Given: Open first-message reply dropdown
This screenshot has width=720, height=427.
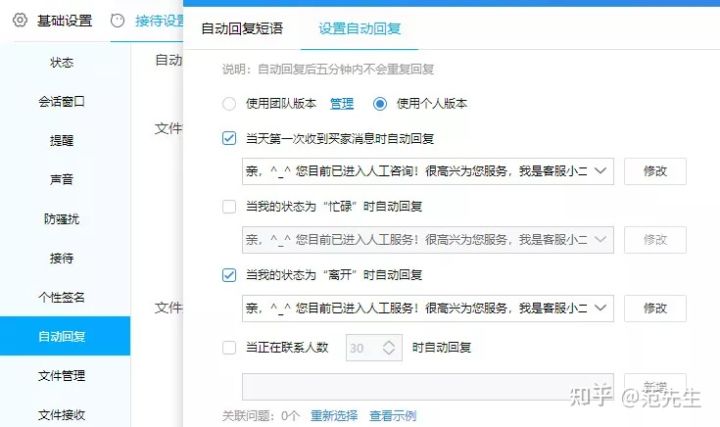Looking at the screenshot, I should click(428, 171).
